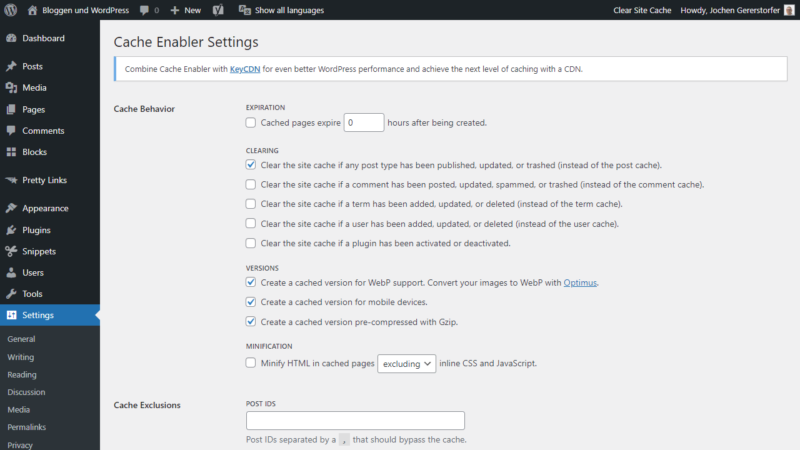Click the Media icon in sidebar
This screenshot has width=800, height=450.
click(x=11, y=88)
